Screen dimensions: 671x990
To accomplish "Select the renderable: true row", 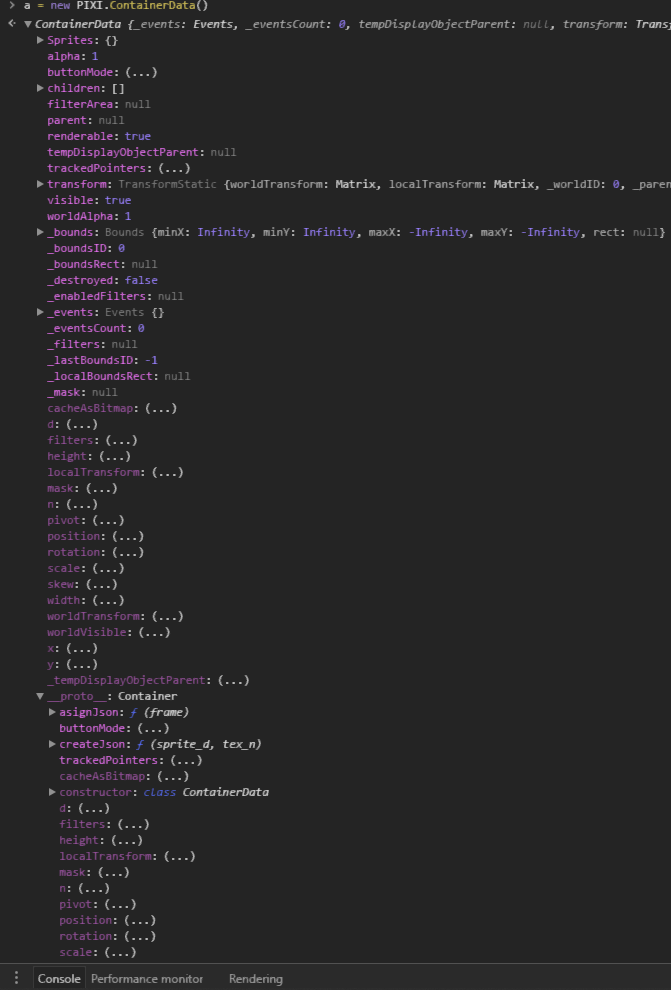I will (x=98, y=136).
